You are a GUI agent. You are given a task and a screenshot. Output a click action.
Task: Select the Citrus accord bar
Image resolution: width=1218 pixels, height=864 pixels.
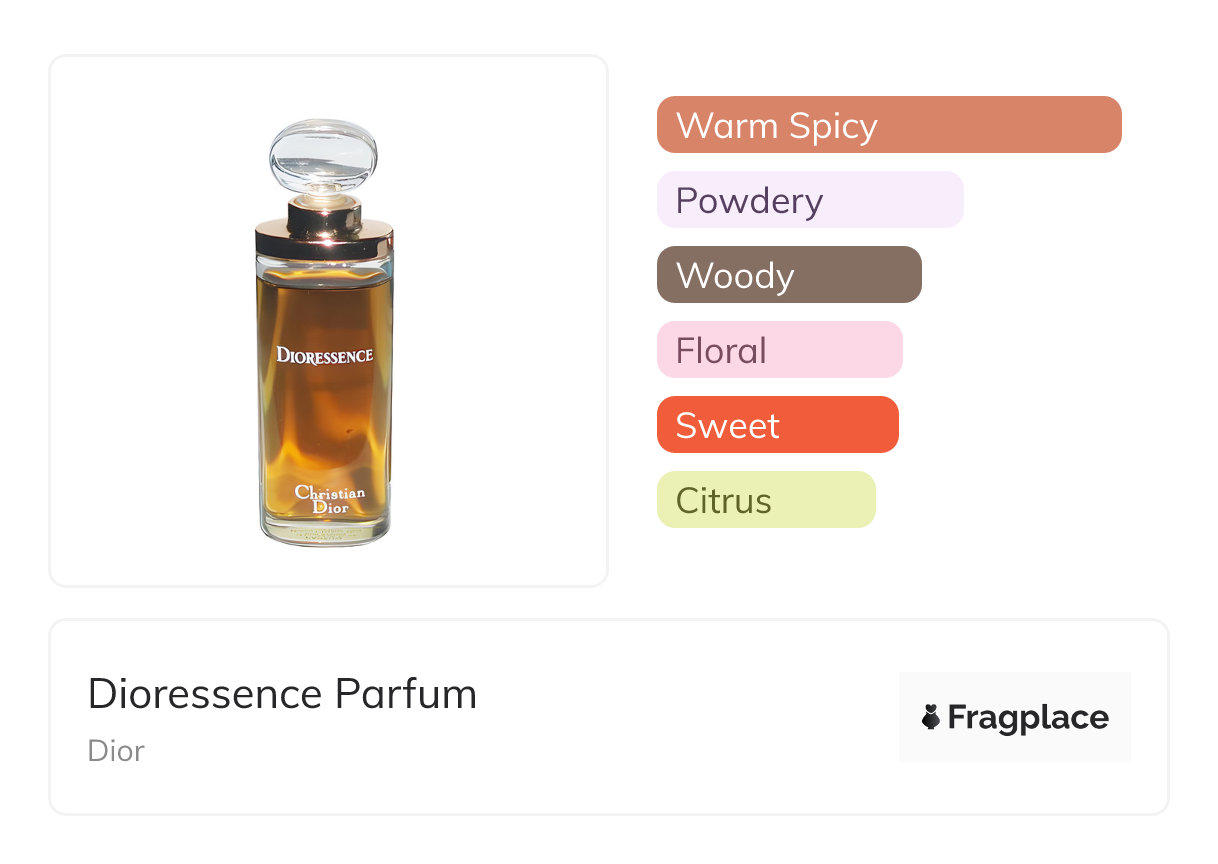pos(765,500)
